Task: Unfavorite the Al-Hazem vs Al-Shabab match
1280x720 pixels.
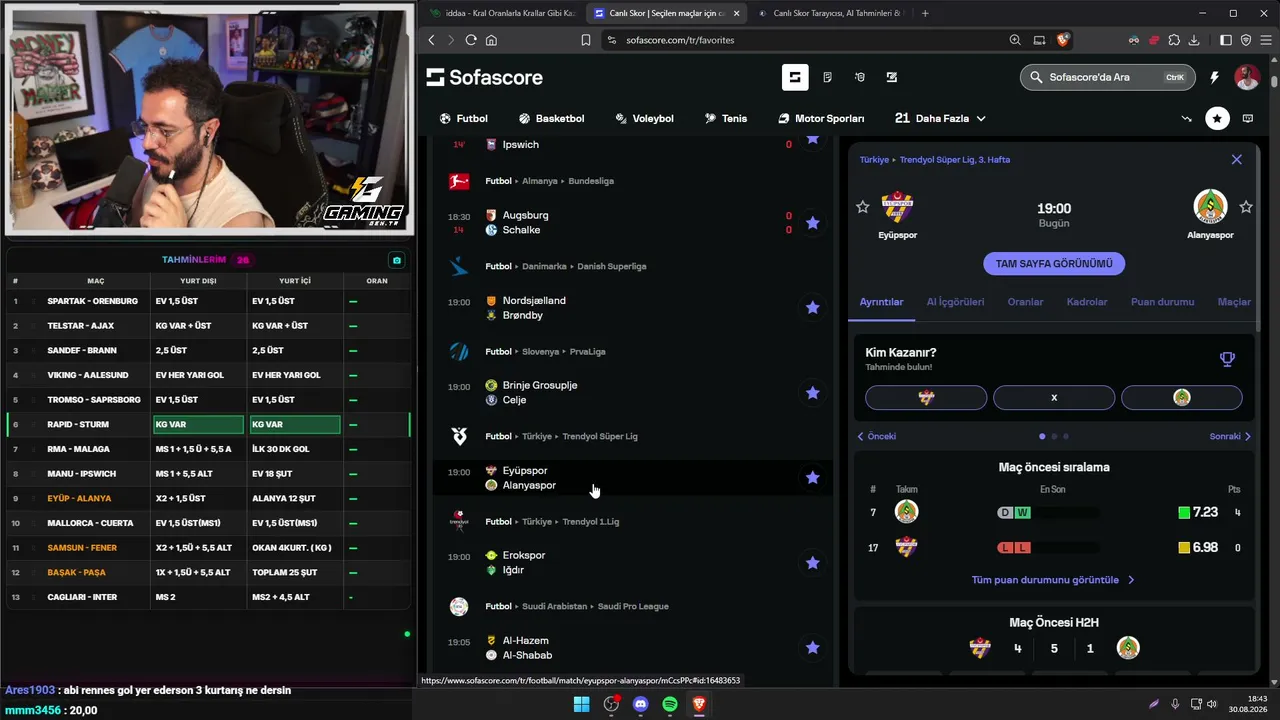Action: click(x=812, y=648)
